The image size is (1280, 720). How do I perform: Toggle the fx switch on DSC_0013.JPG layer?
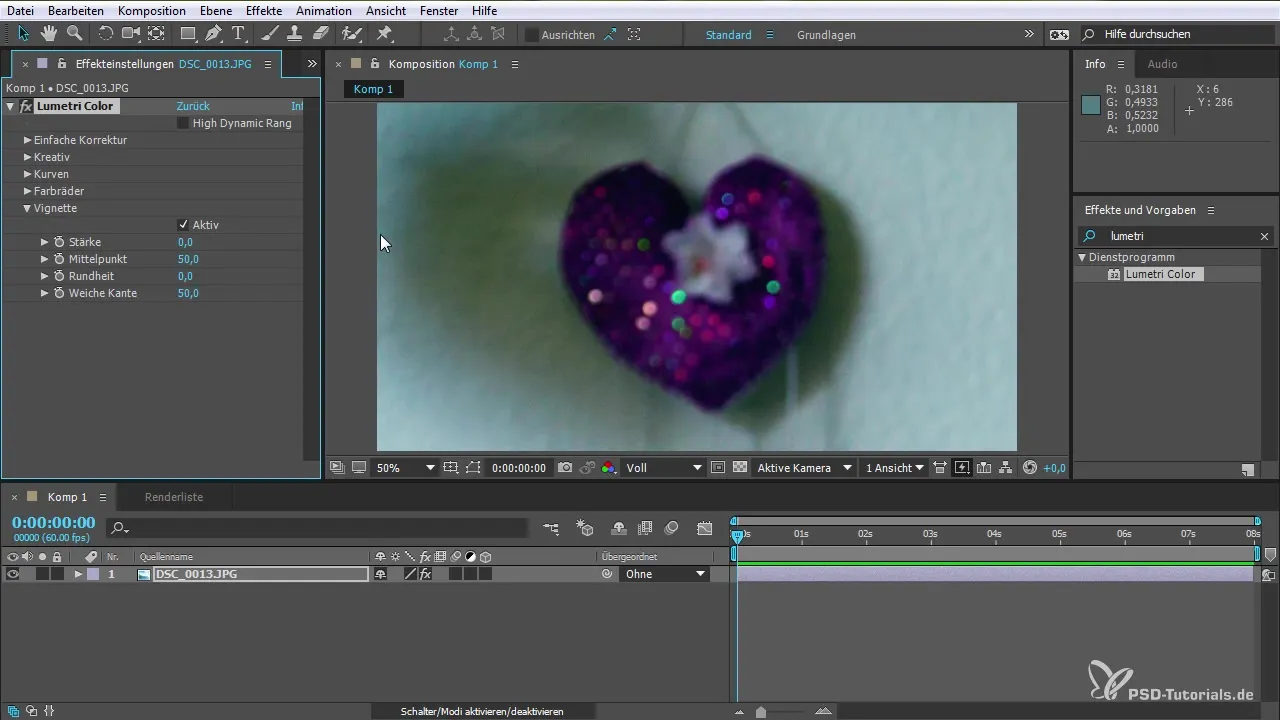point(425,574)
